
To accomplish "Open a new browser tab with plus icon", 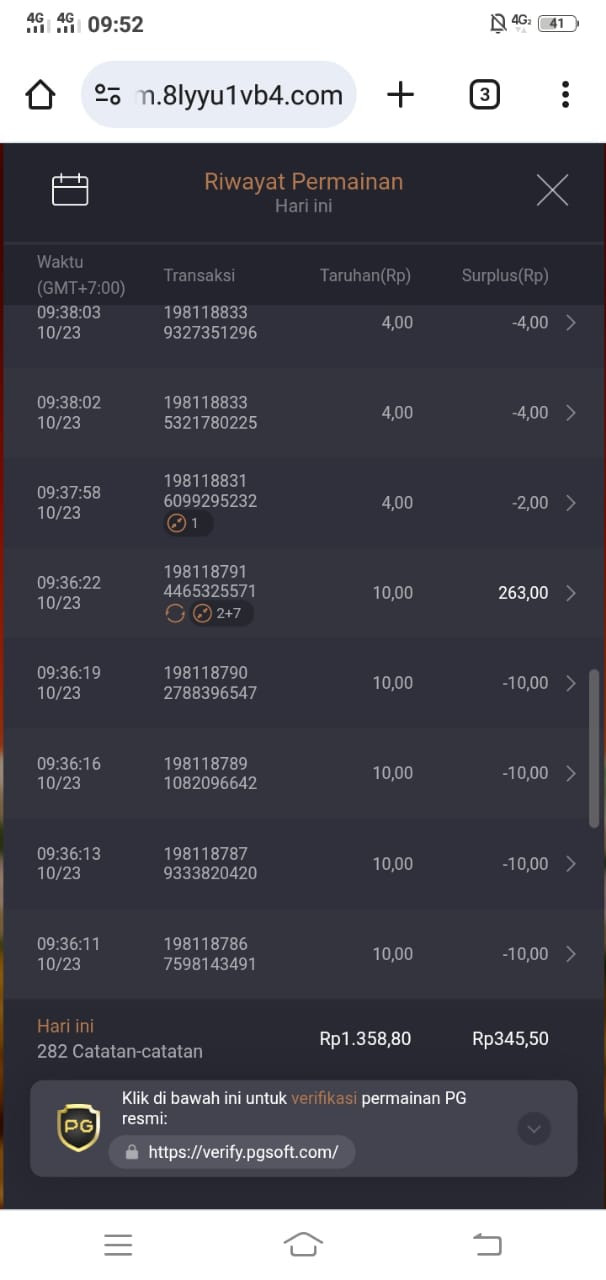I will [x=400, y=95].
